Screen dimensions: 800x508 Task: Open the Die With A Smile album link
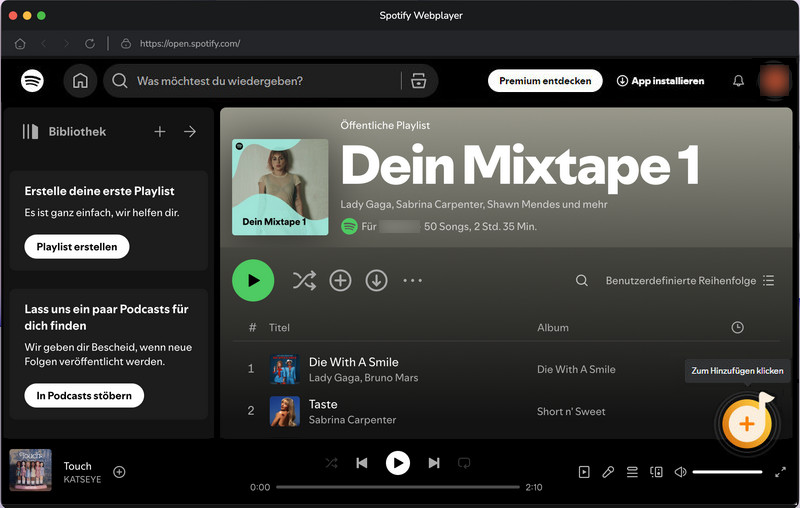click(576, 369)
